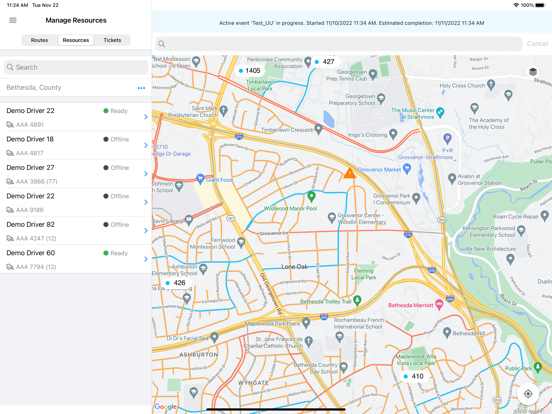This screenshot has width=552, height=414.
Task: Click Ready status of Demo Driver 60
Action: [x=115, y=253]
